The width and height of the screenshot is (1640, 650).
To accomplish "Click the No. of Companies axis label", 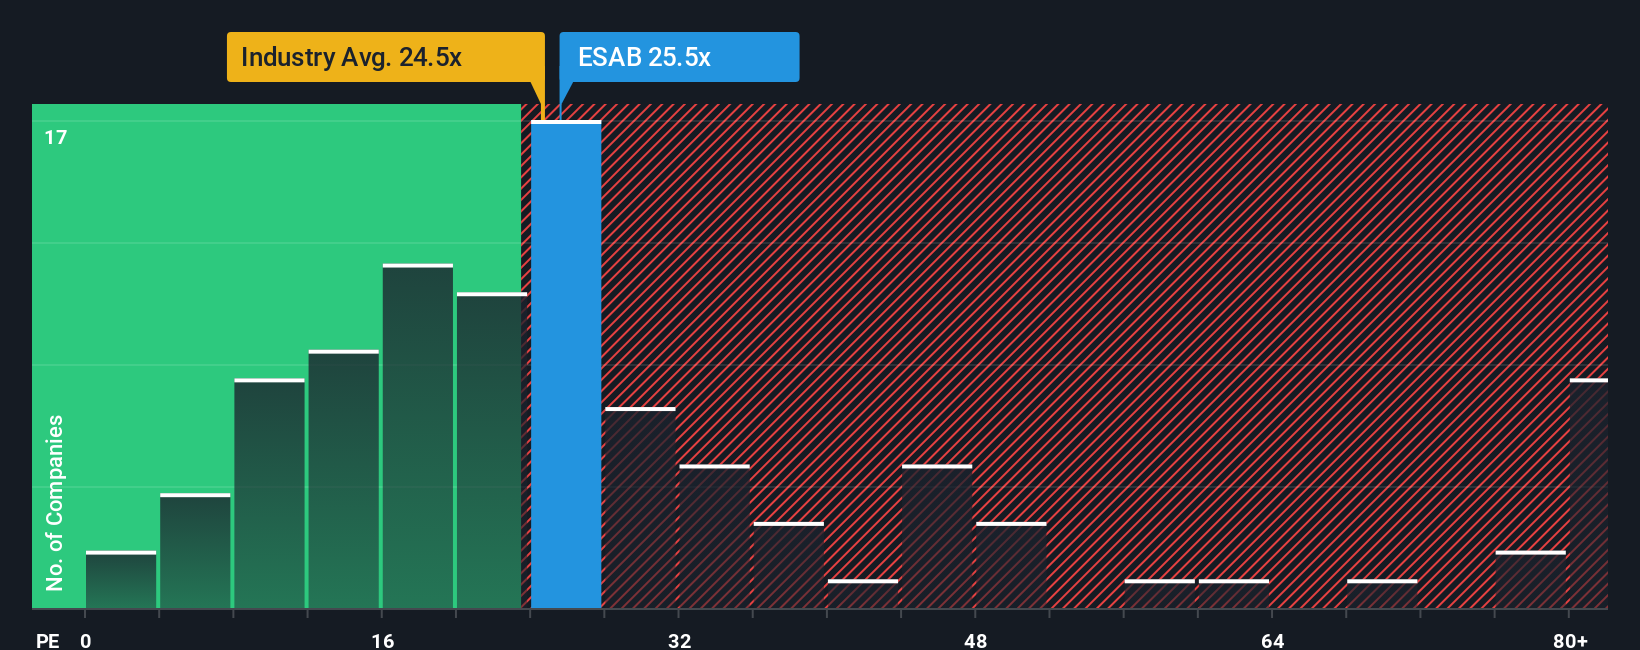I will pos(55,502).
